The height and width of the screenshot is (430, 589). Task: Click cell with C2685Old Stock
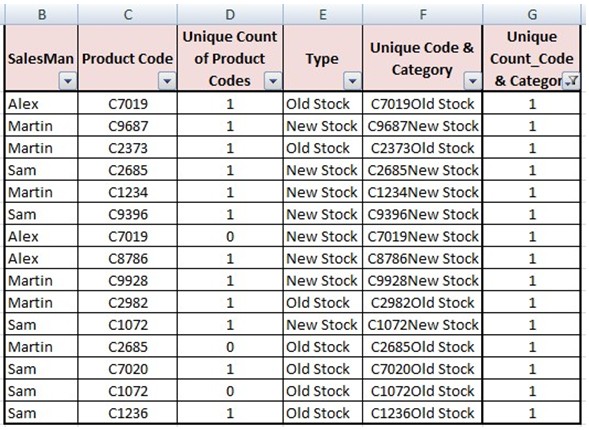pos(423,347)
